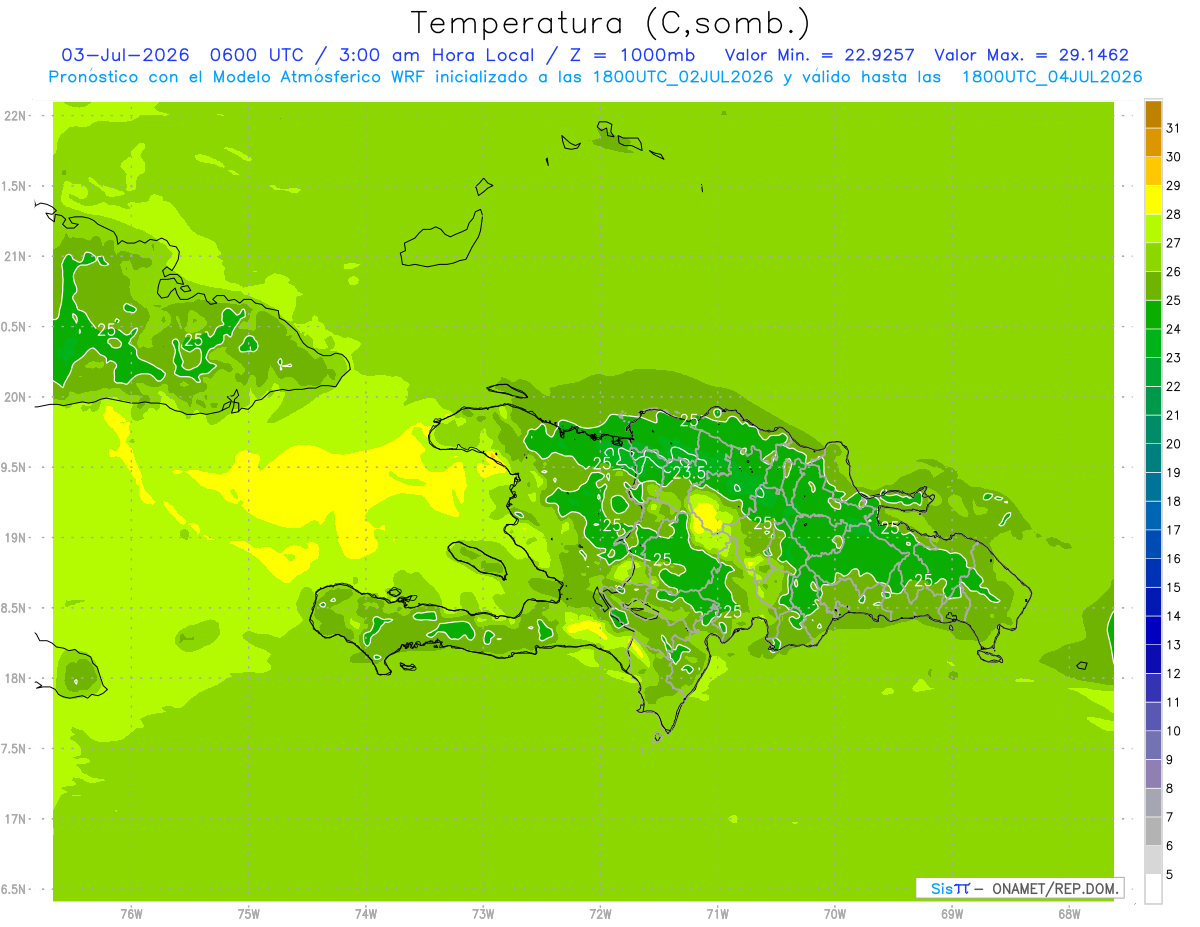Screen dimensions: 1200x927
Task: Click the 'ONAMET/REP.DOM.' credit label
Action: tap(1054, 888)
